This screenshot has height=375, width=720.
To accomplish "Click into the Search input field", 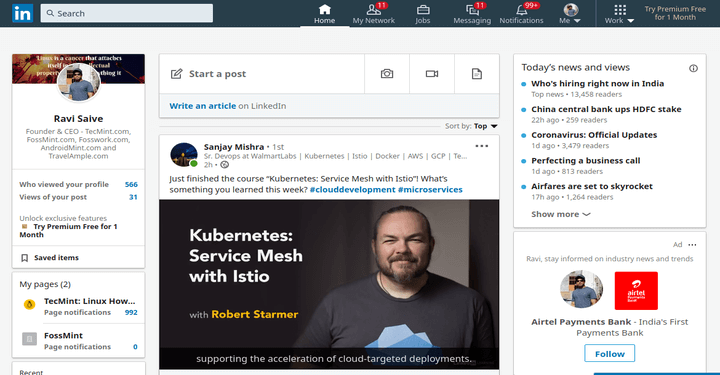I will coord(127,13).
